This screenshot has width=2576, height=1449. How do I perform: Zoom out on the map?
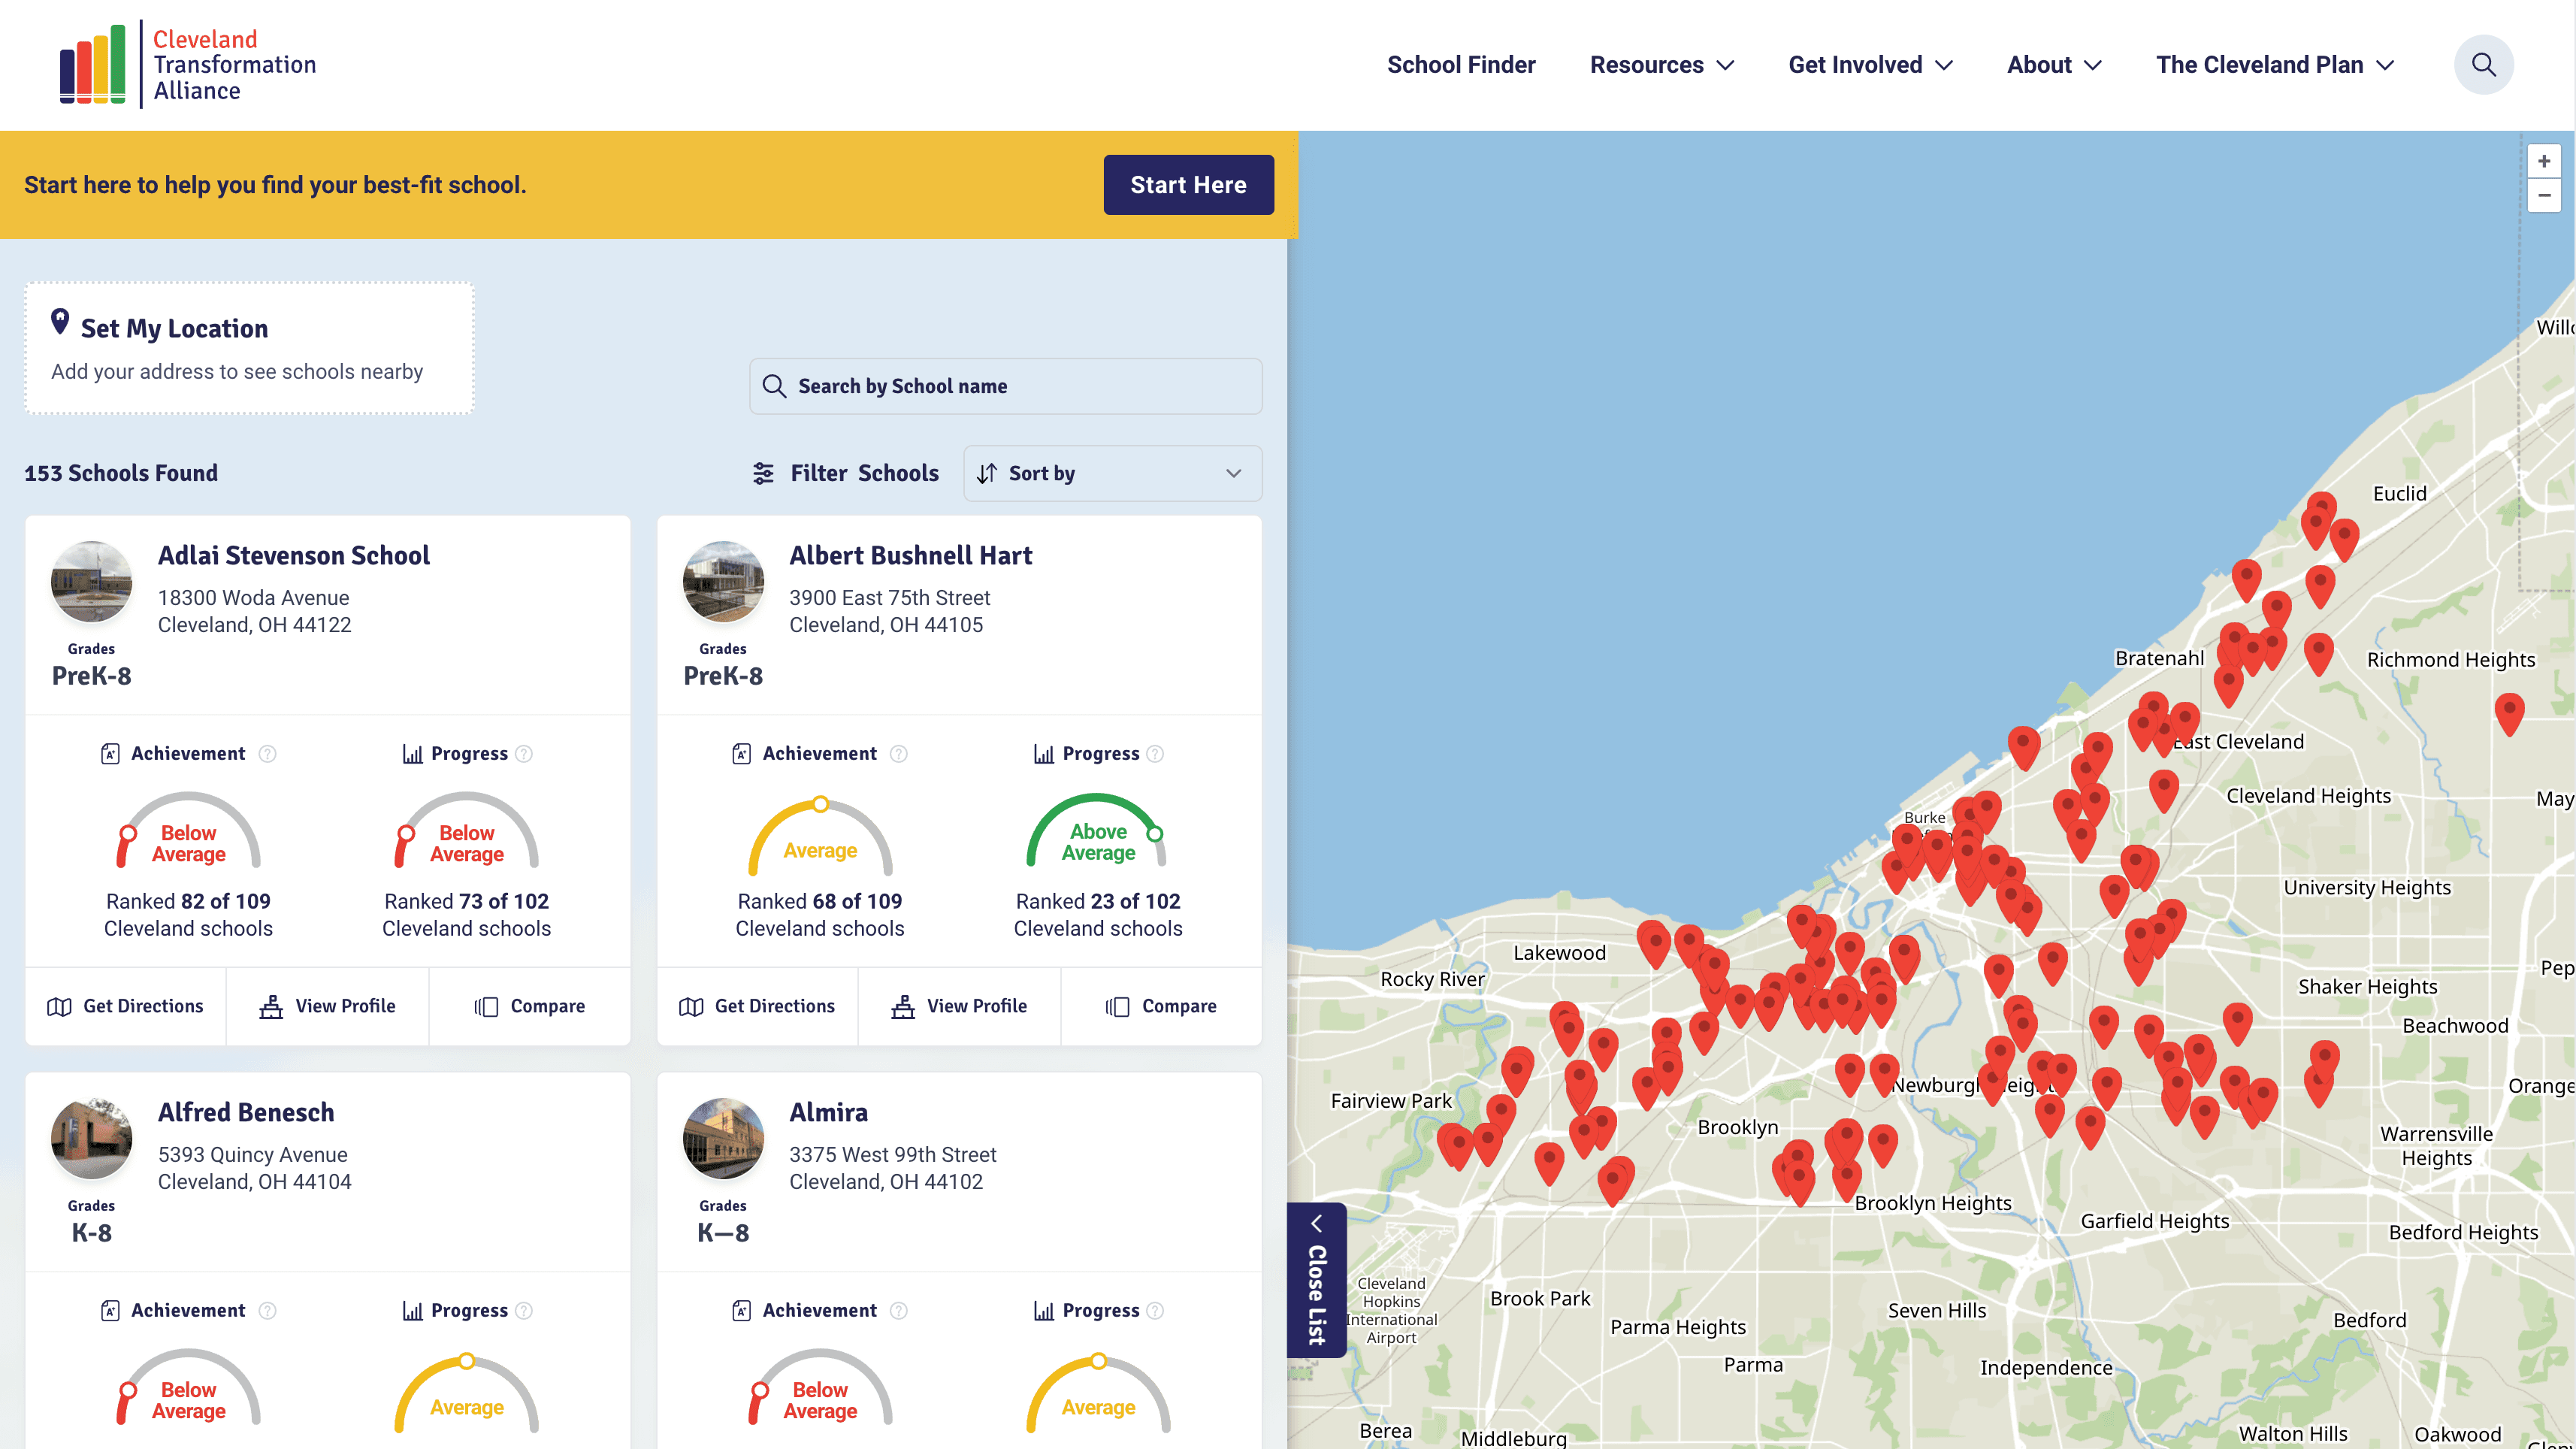(2543, 196)
